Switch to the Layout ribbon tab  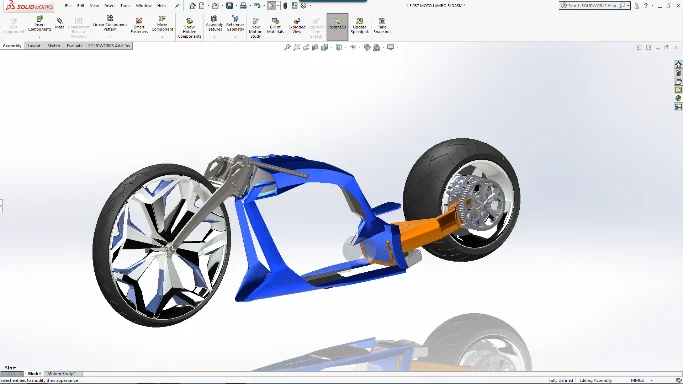click(34, 45)
